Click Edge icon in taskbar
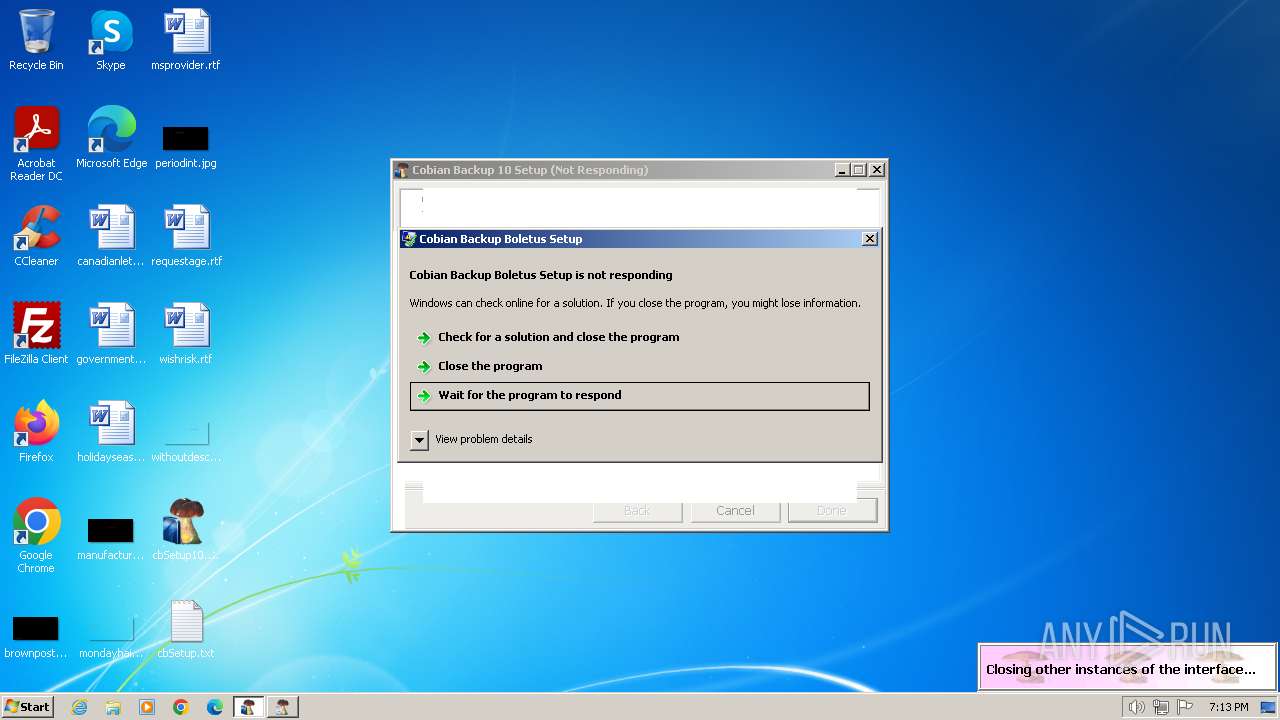The width and height of the screenshot is (1280, 720). [x=215, y=707]
